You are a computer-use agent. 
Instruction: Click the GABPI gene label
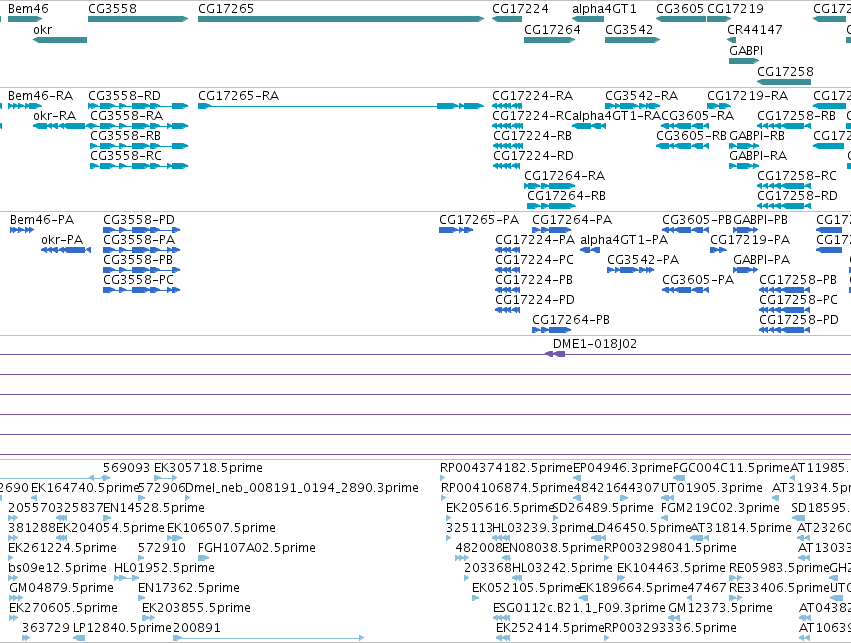746,50
